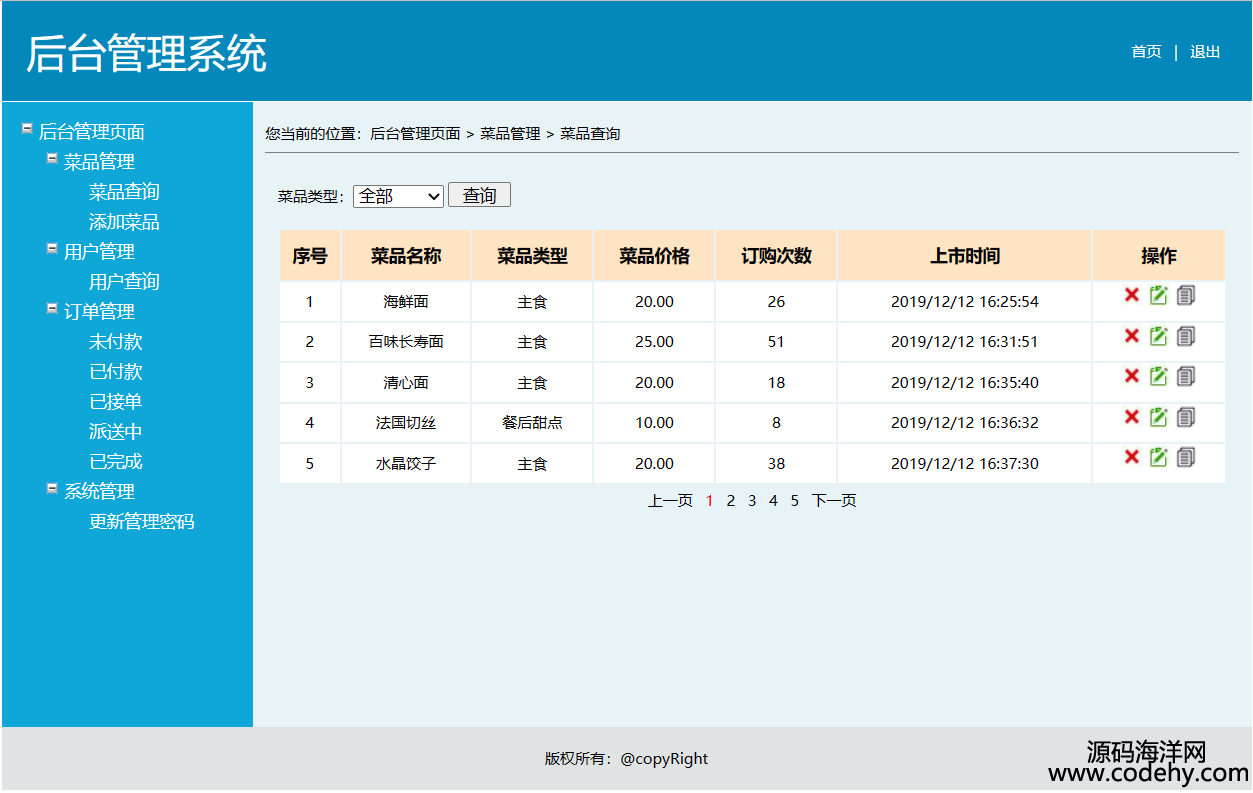
Task: Go to 下一页 in pagination
Action: [x=834, y=501]
